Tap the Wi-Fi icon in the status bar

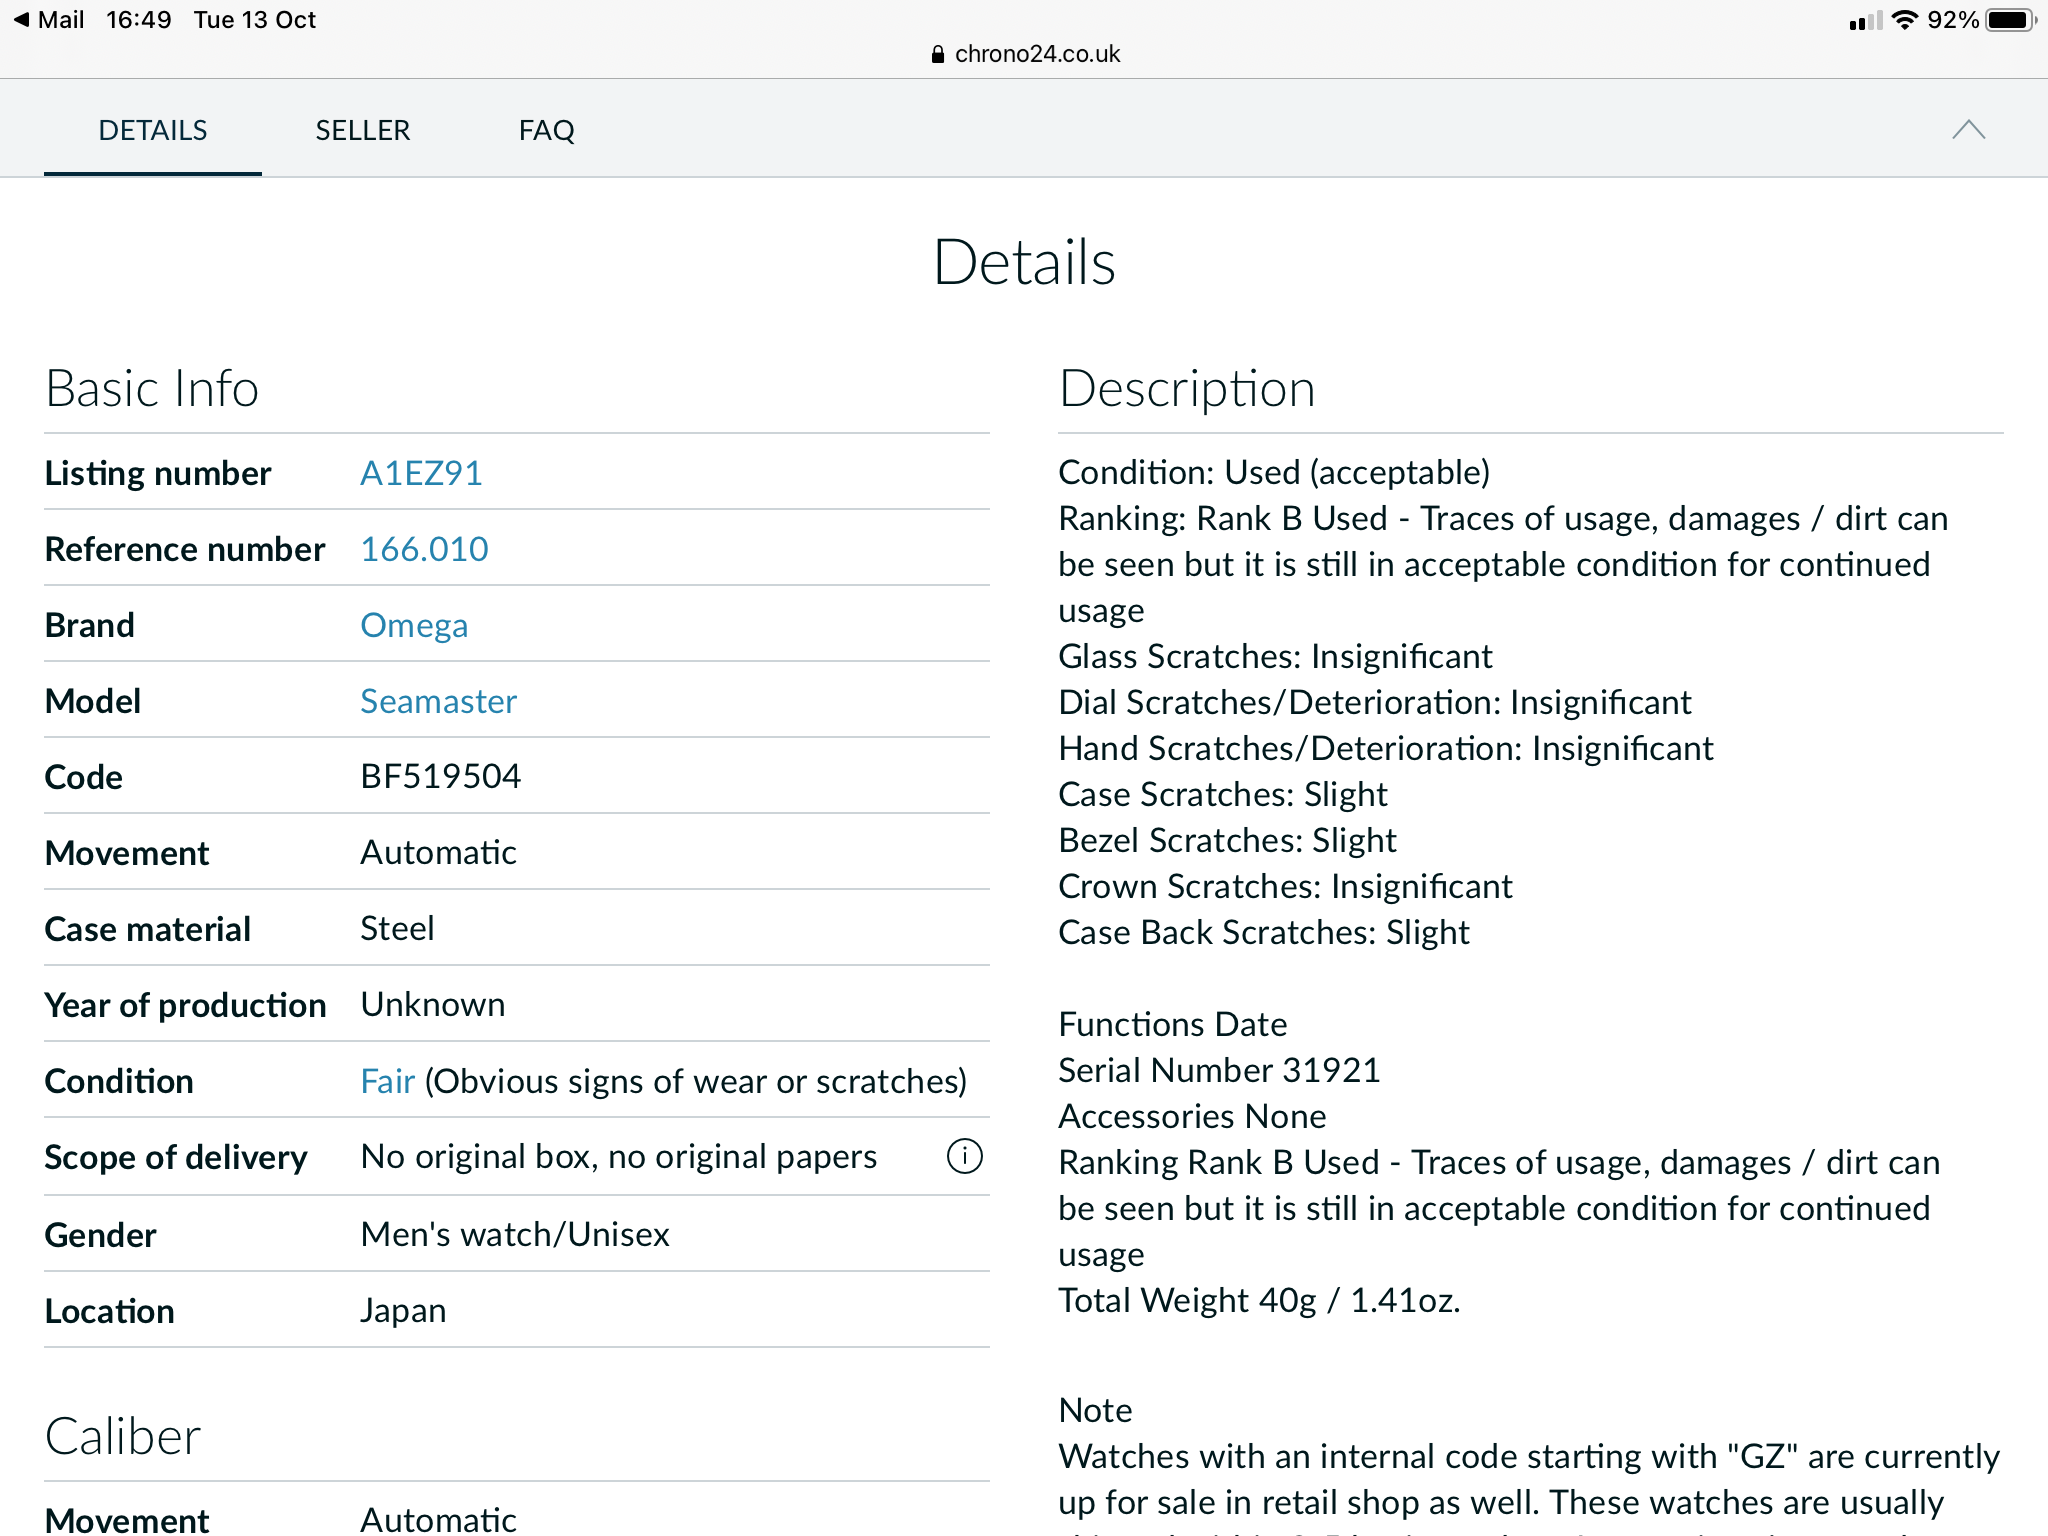tap(1905, 20)
